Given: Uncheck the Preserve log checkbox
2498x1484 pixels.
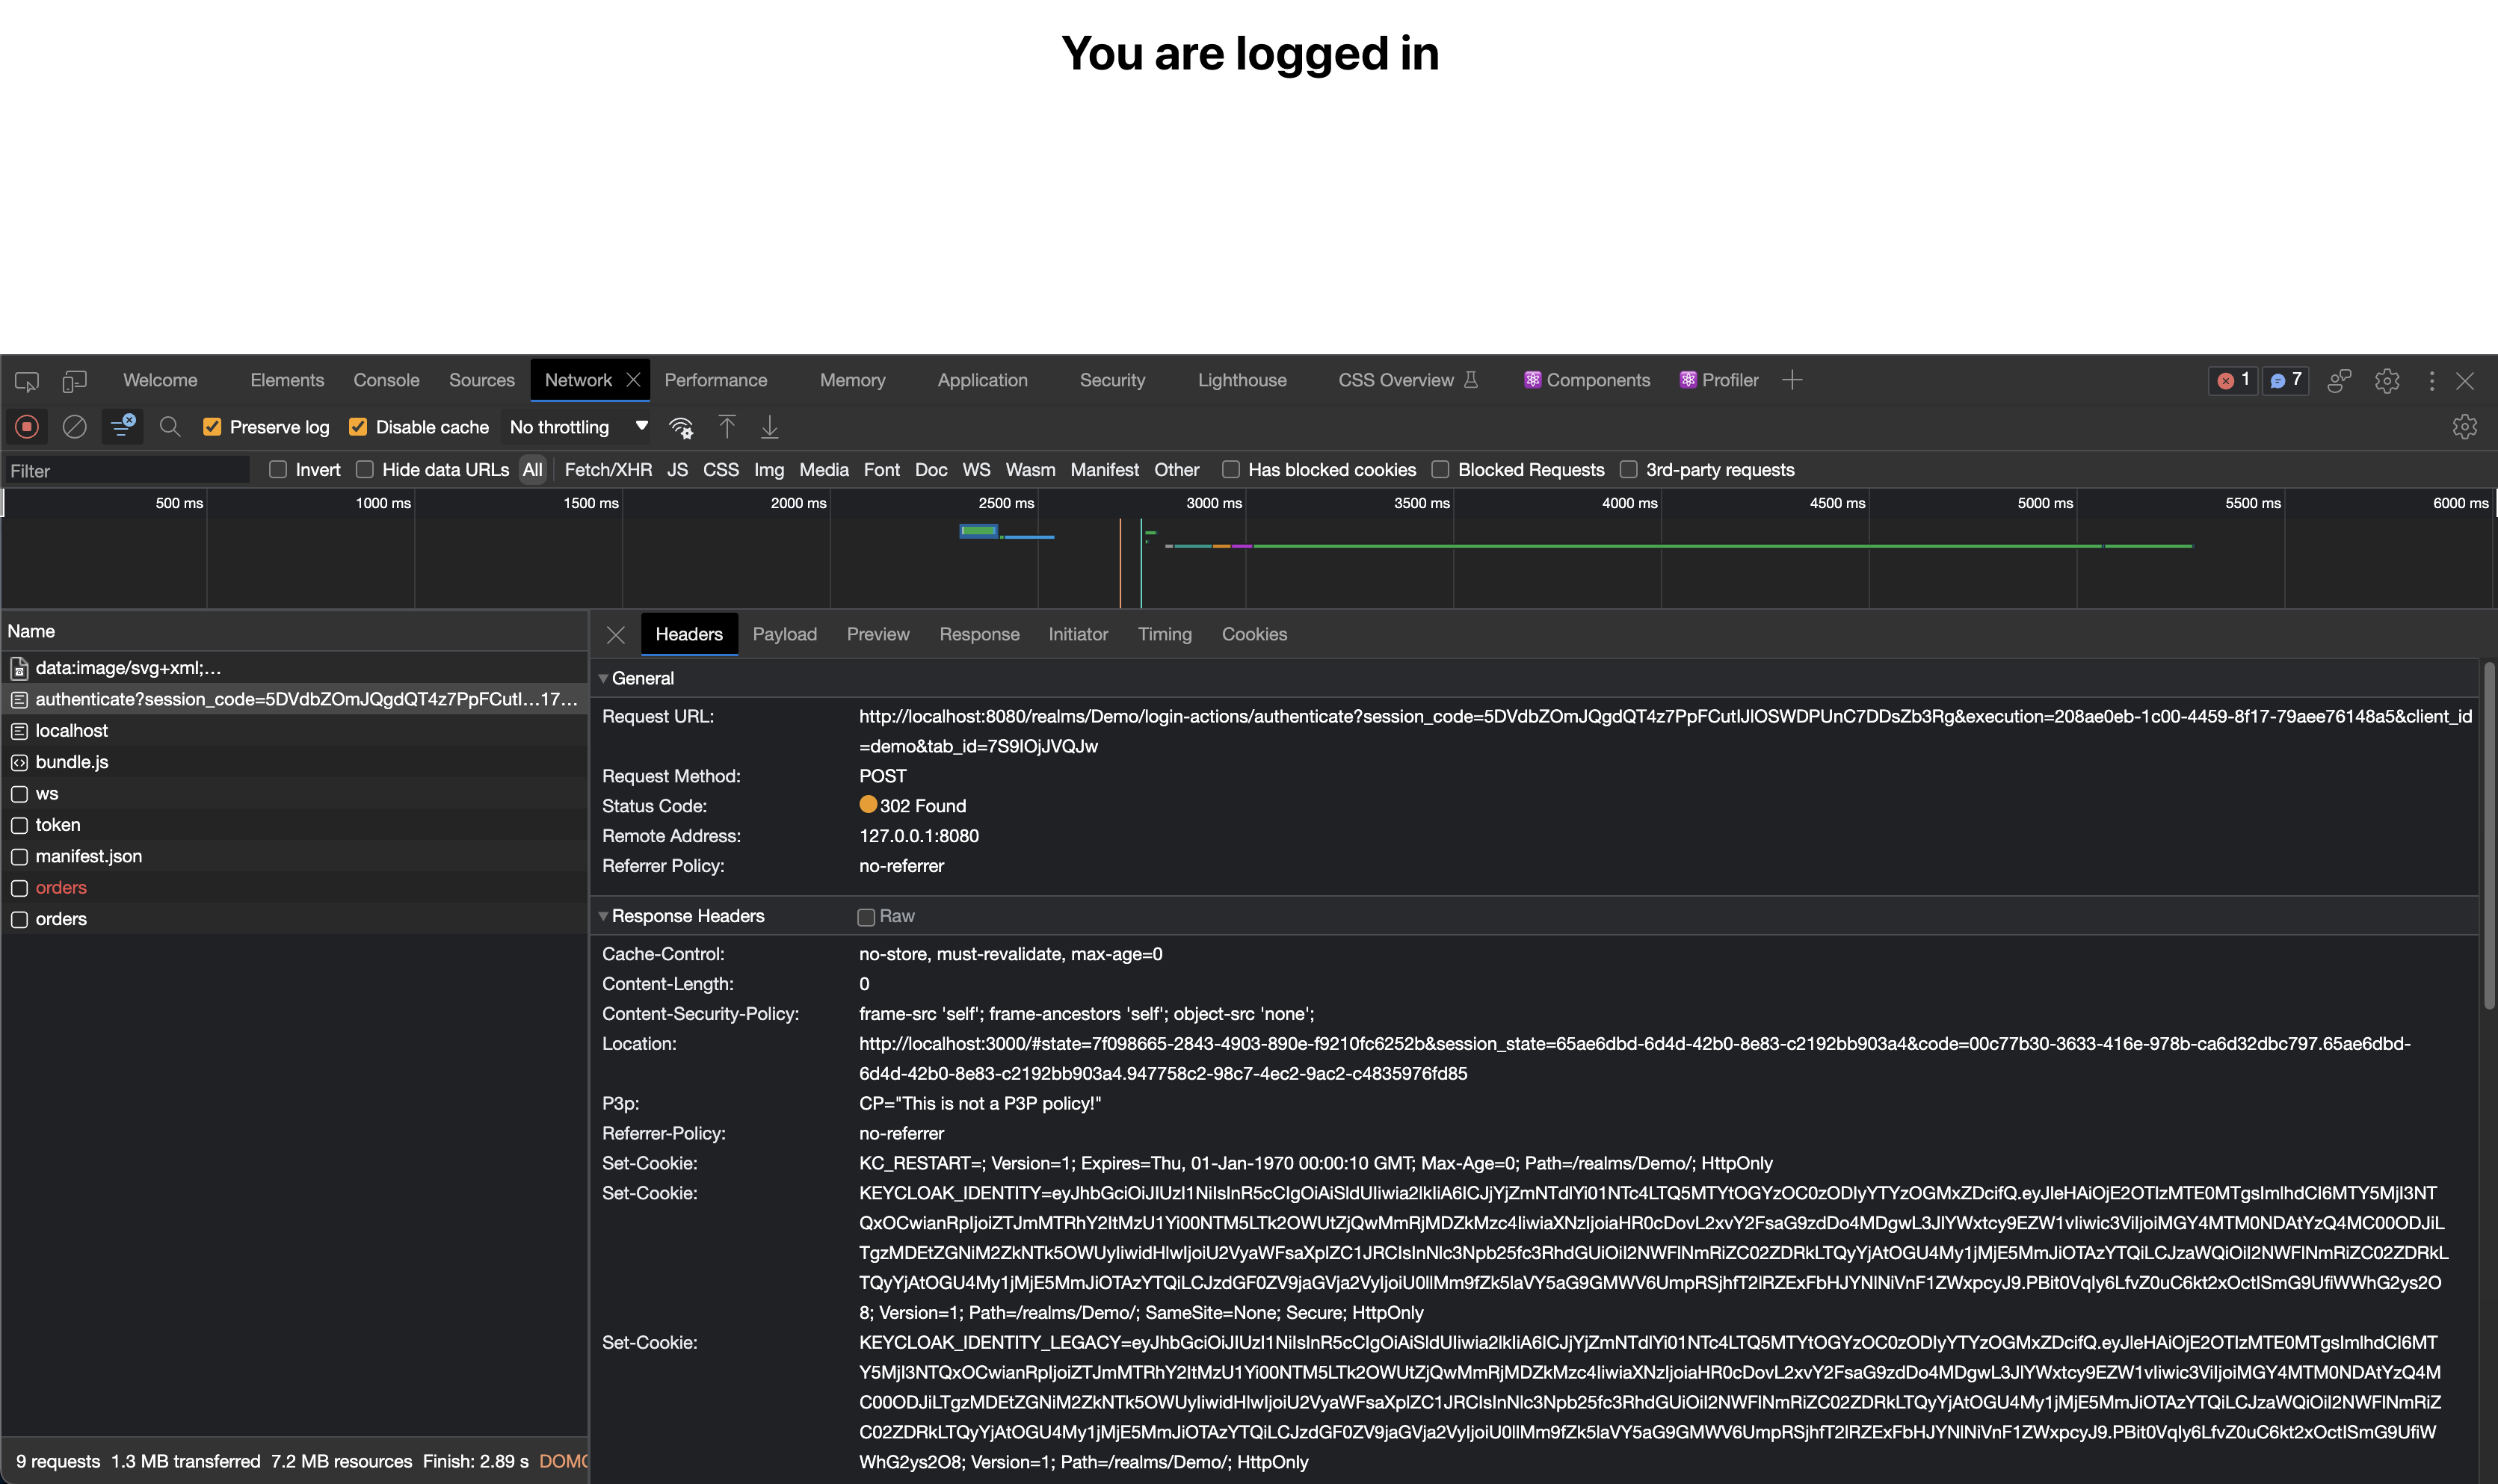Looking at the screenshot, I should coord(212,427).
